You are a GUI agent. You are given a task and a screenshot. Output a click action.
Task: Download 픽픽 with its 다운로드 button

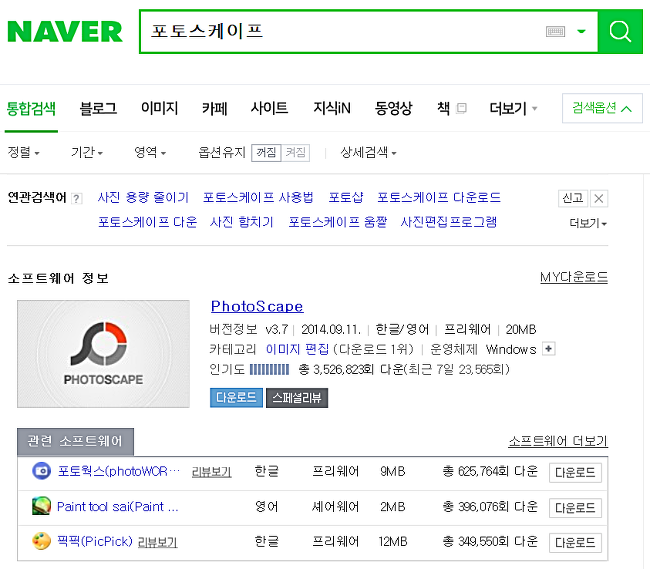[575, 542]
